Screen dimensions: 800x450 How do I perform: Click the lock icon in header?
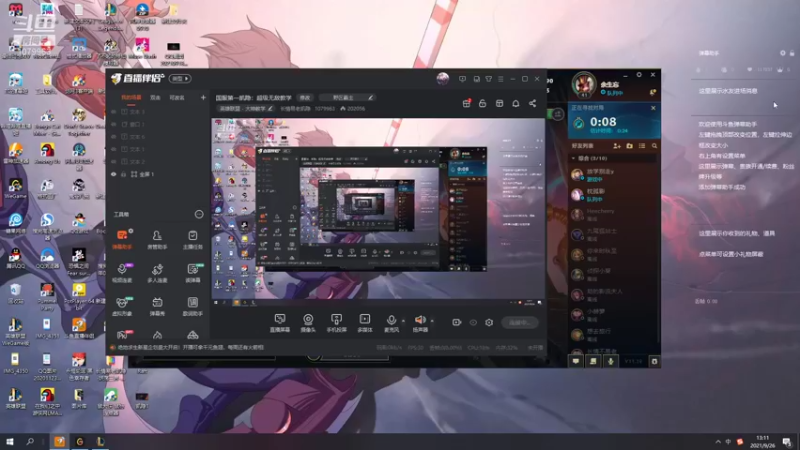coord(482,104)
